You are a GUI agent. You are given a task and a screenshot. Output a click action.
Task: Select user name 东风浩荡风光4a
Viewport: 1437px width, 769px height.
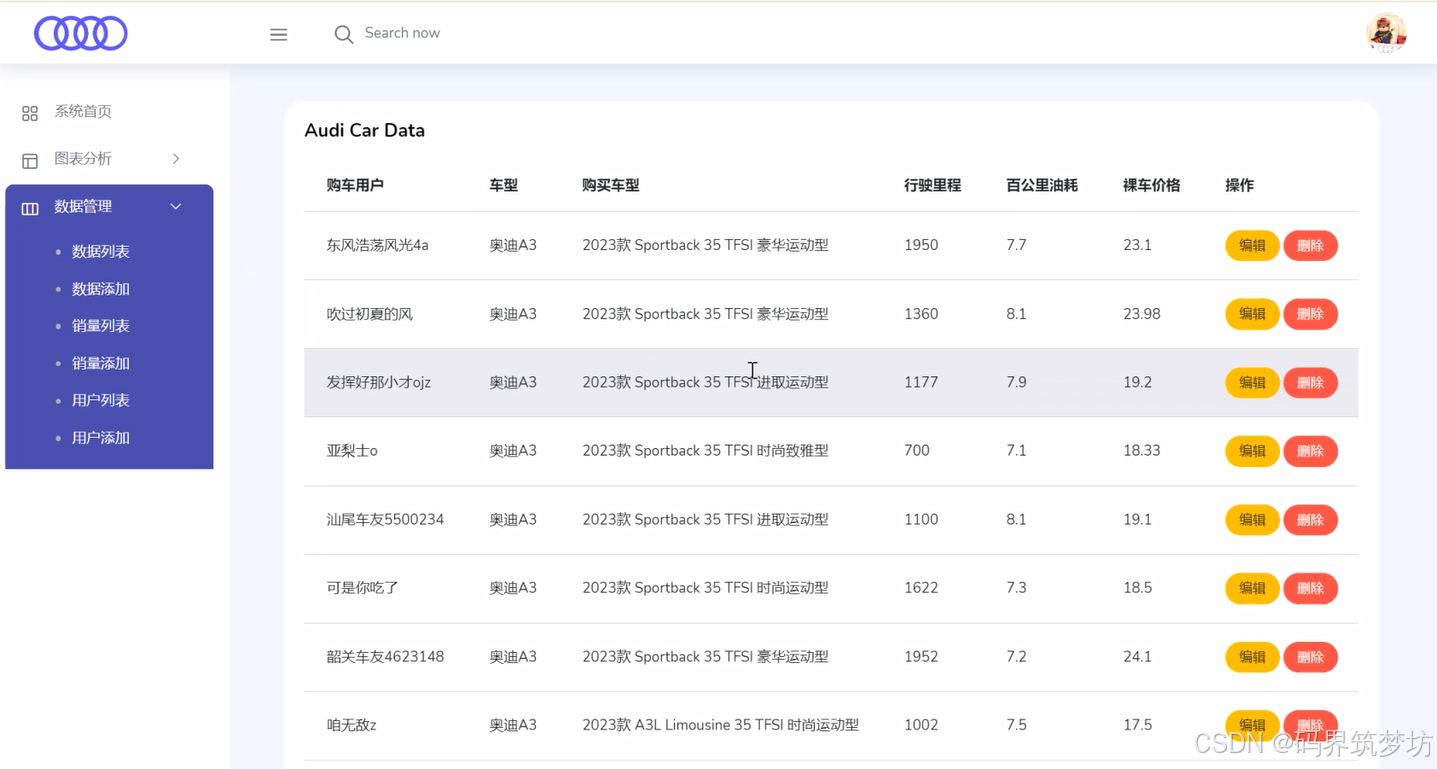point(377,245)
